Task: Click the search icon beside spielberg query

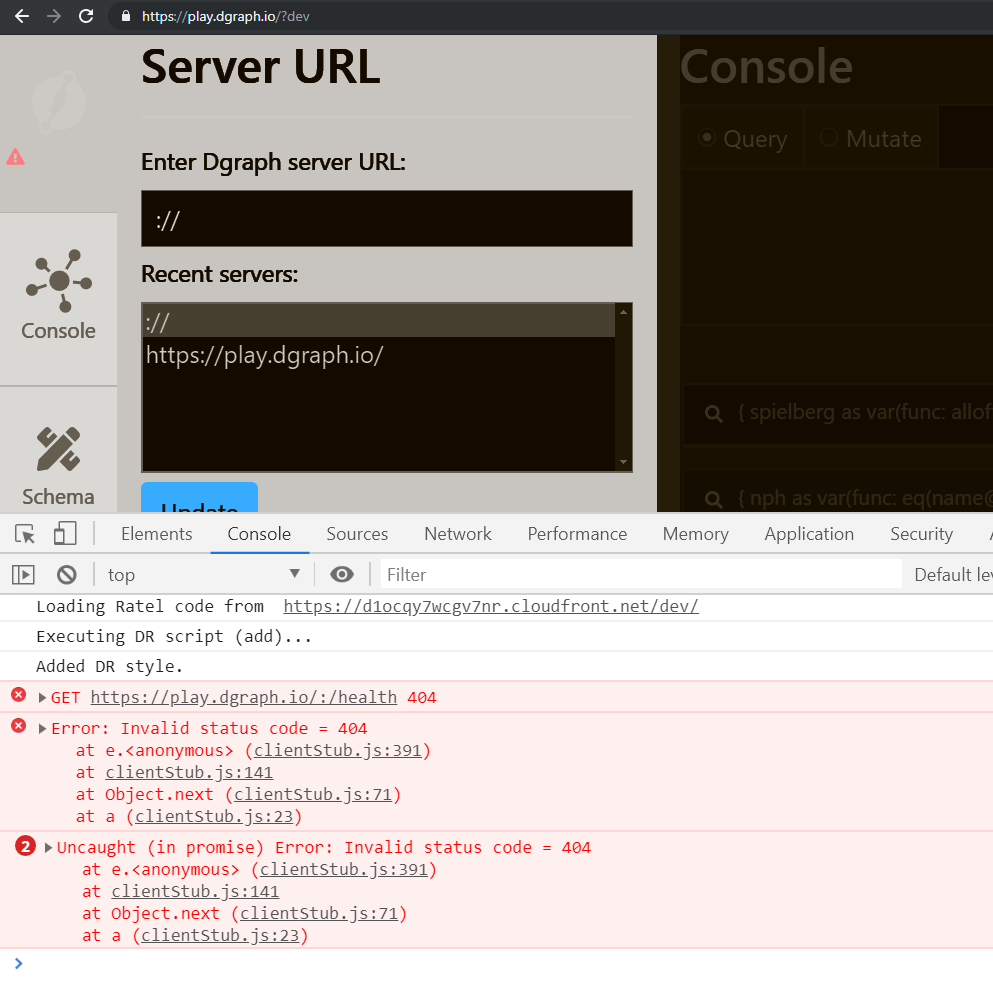Action: tap(714, 414)
